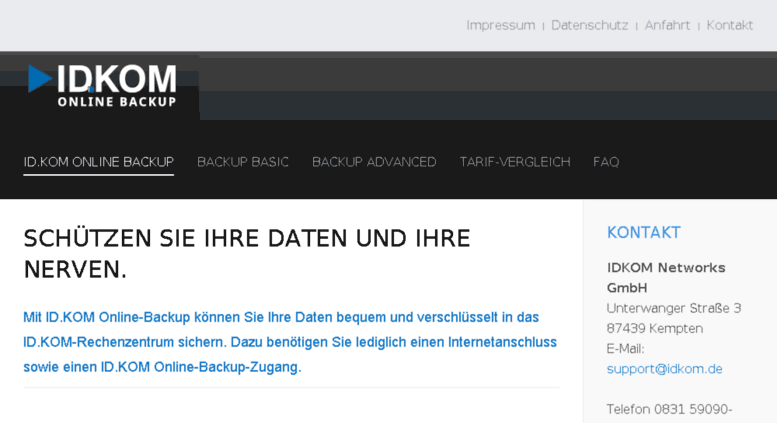
Task: Go to the Anfahrt link
Action: pyautogui.click(x=667, y=25)
